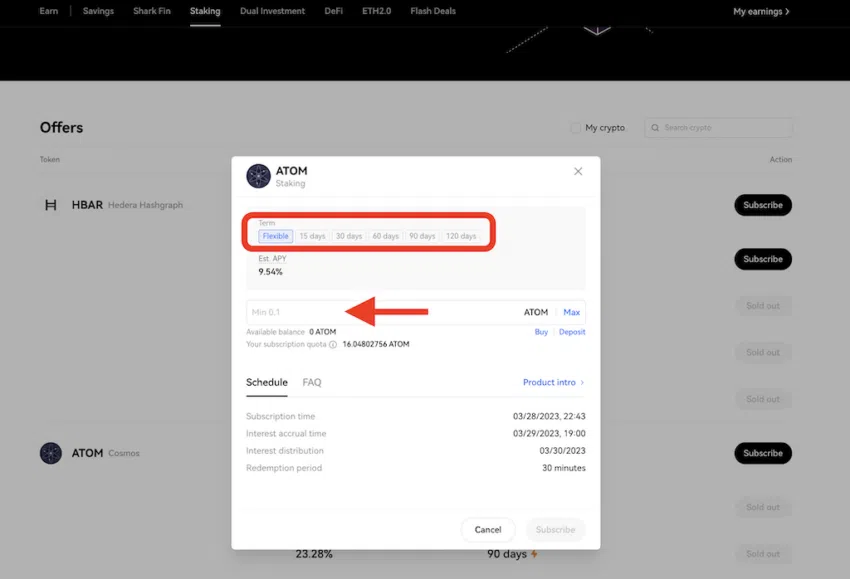Go to the Dual Investment tab
Screen dimensions: 850x579
(272, 11)
